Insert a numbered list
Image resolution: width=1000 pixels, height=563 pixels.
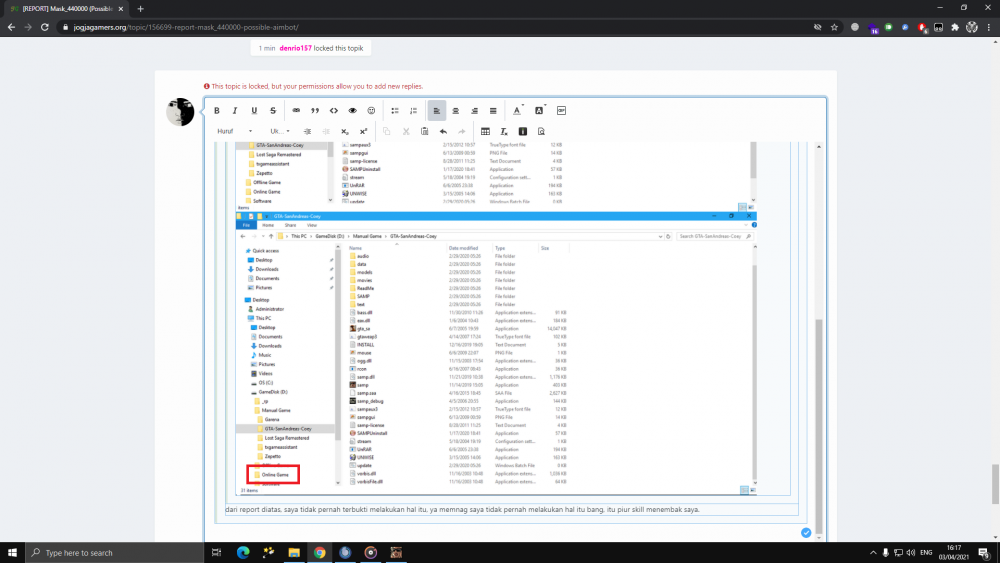coord(413,111)
